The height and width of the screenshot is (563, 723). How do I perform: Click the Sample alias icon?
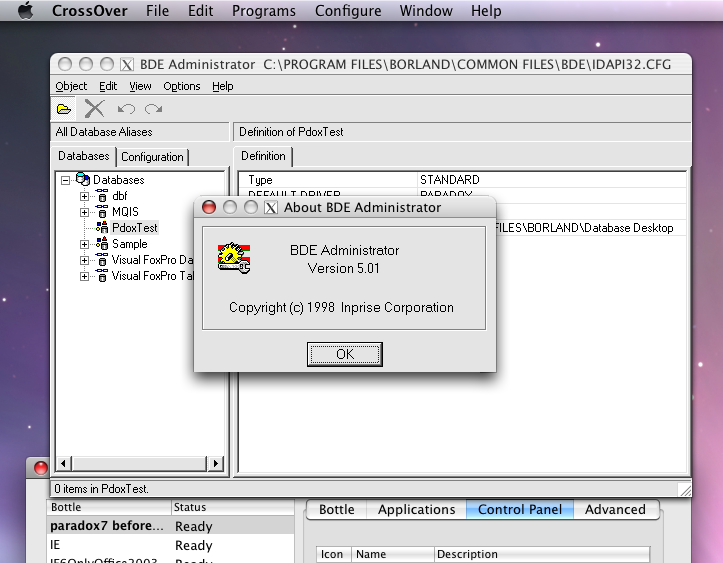[102, 243]
